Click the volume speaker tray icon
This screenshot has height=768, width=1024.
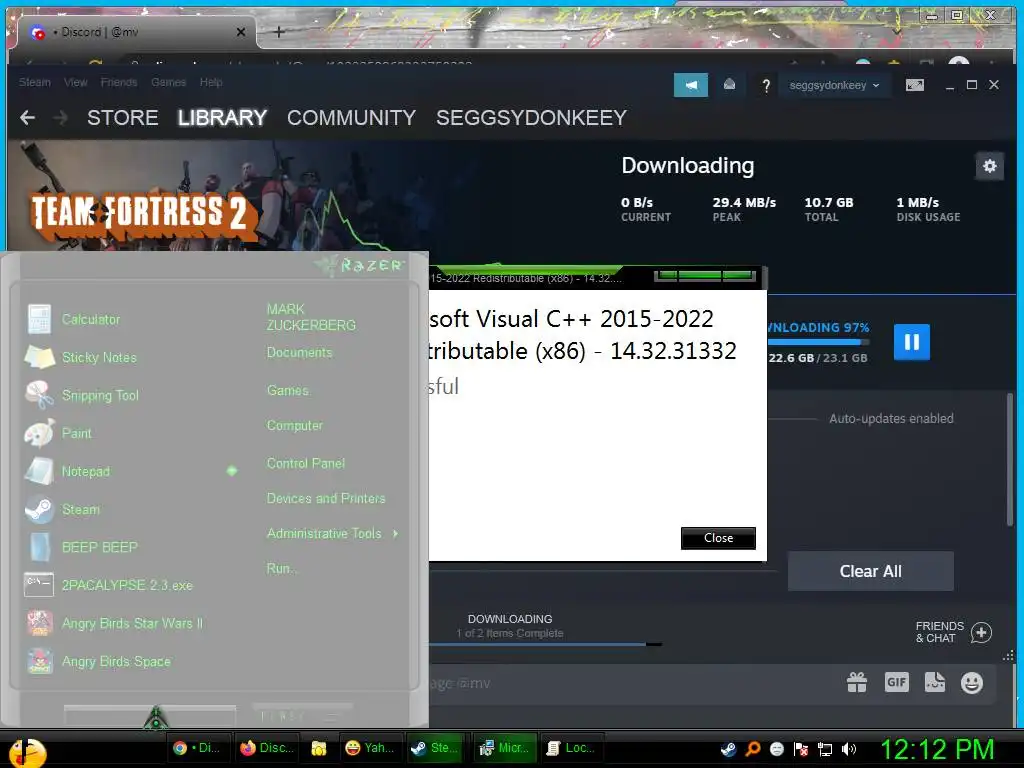[x=849, y=749]
